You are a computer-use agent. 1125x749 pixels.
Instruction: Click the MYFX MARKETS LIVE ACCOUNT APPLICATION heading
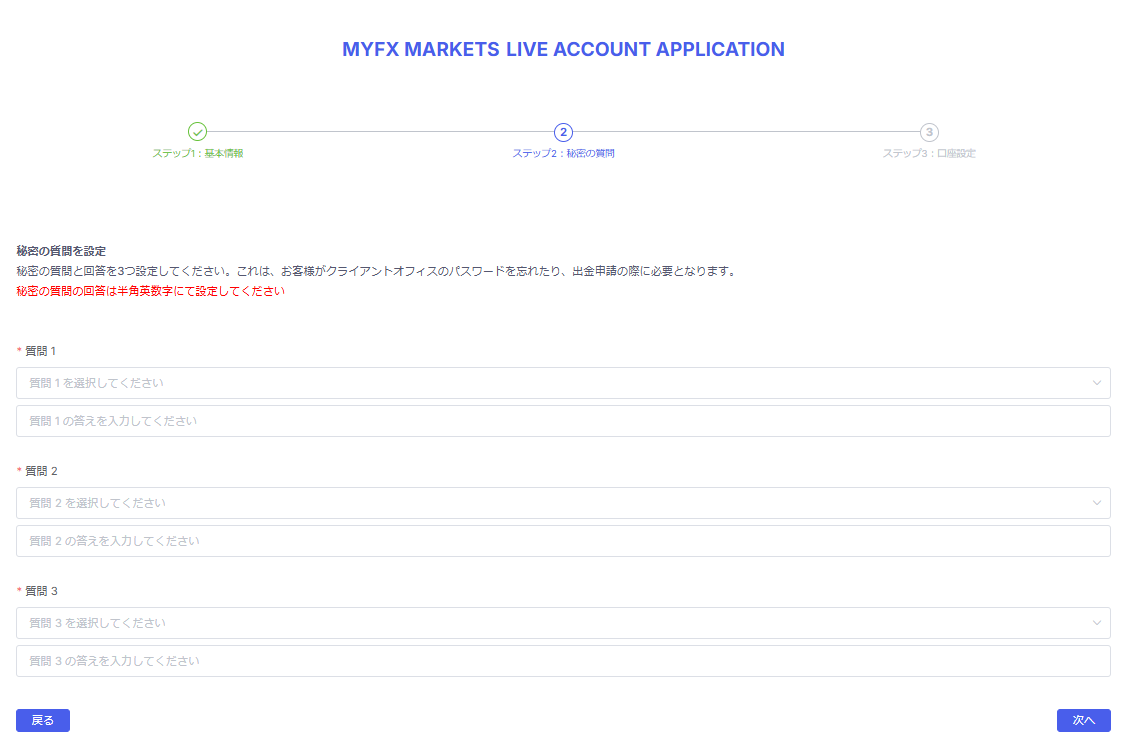point(563,50)
